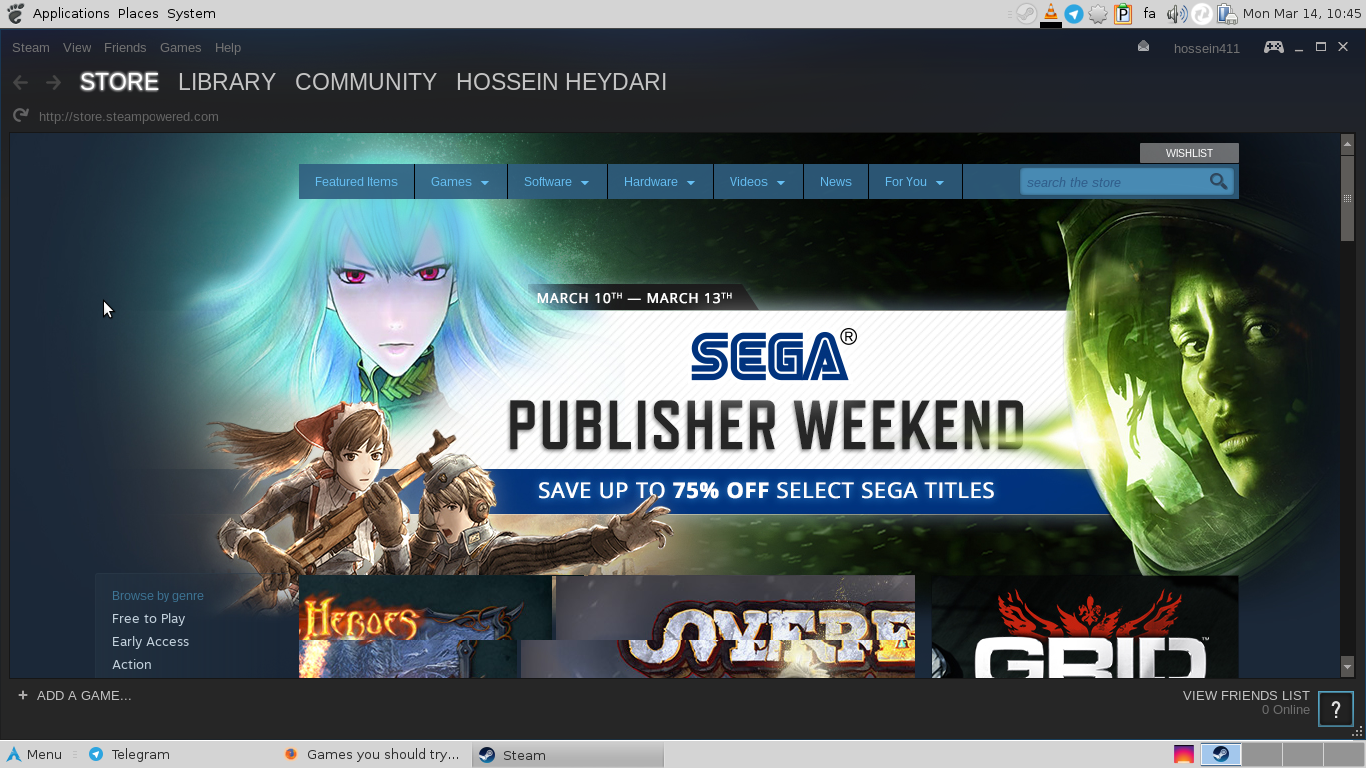The image size is (1366, 768).
Task: Click the vertical scrollbar thumb
Action: tap(1347, 198)
